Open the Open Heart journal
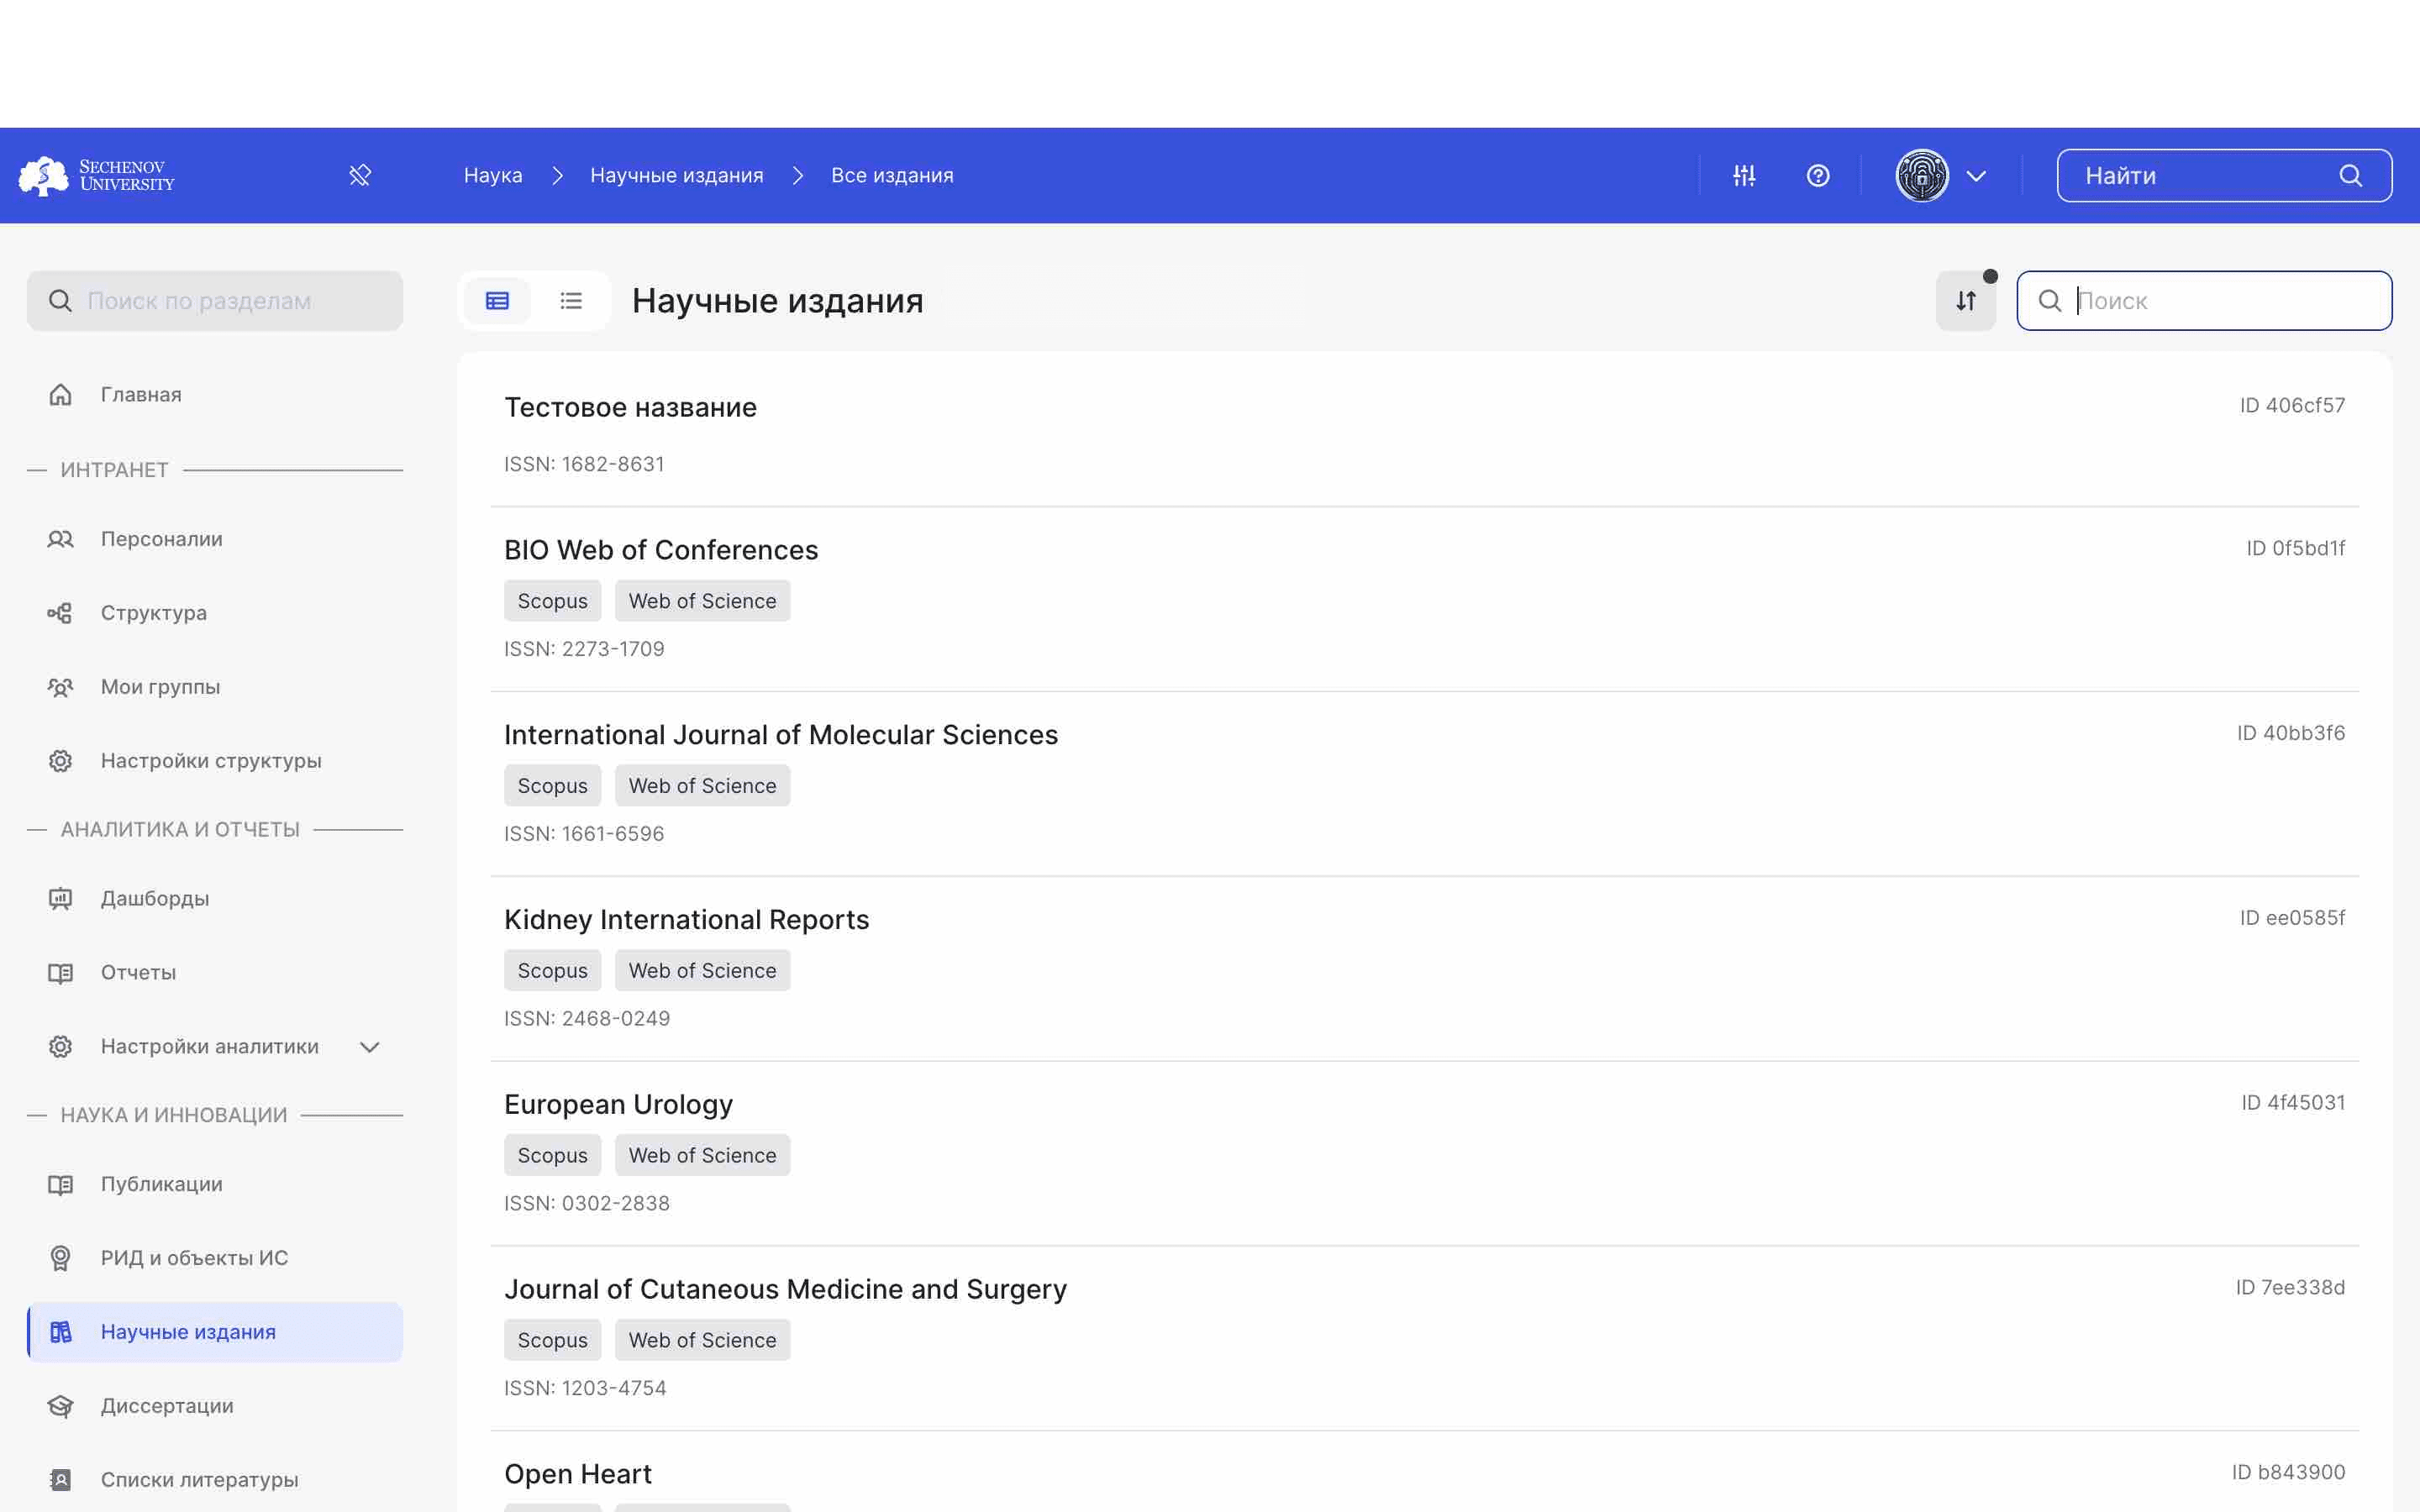The height and width of the screenshot is (1512, 2420). tap(578, 1474)
